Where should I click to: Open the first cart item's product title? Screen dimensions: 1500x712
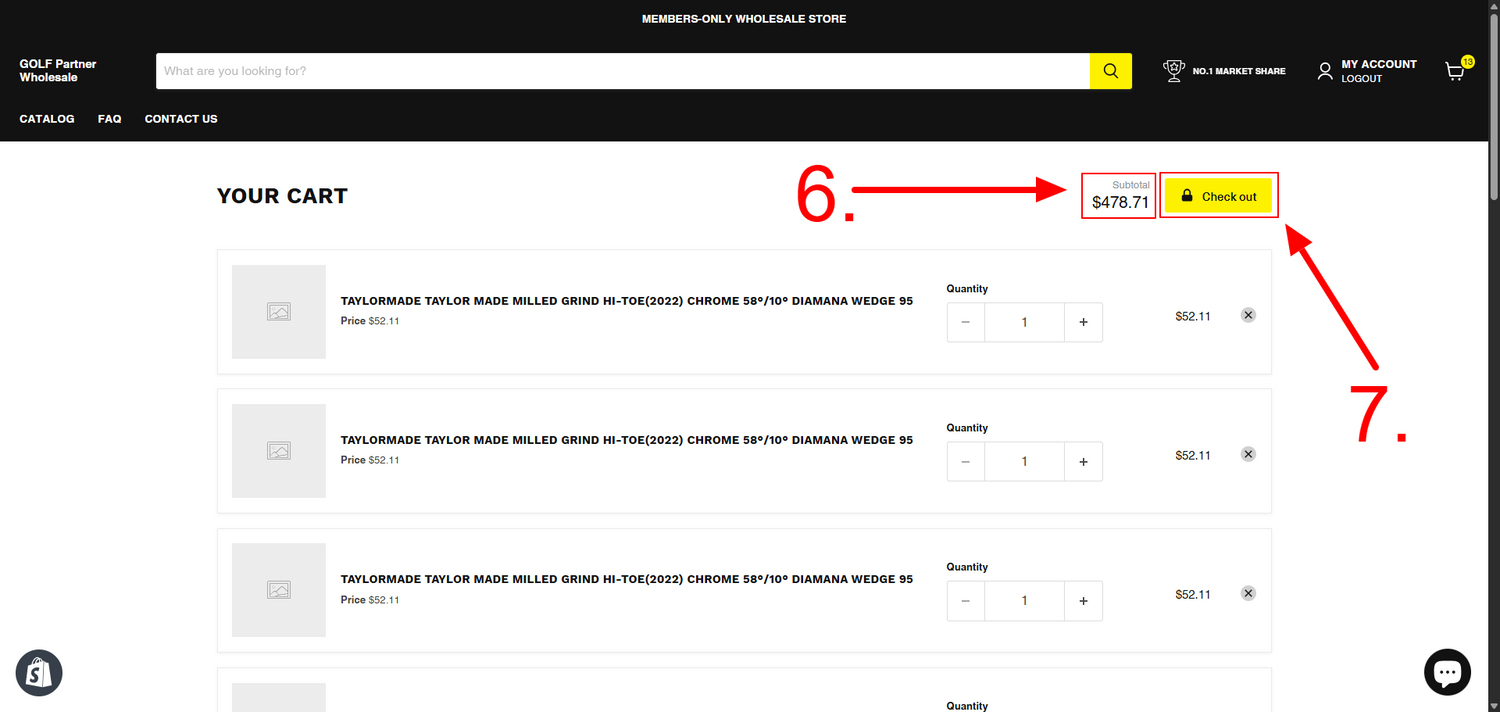coord(627,301)
